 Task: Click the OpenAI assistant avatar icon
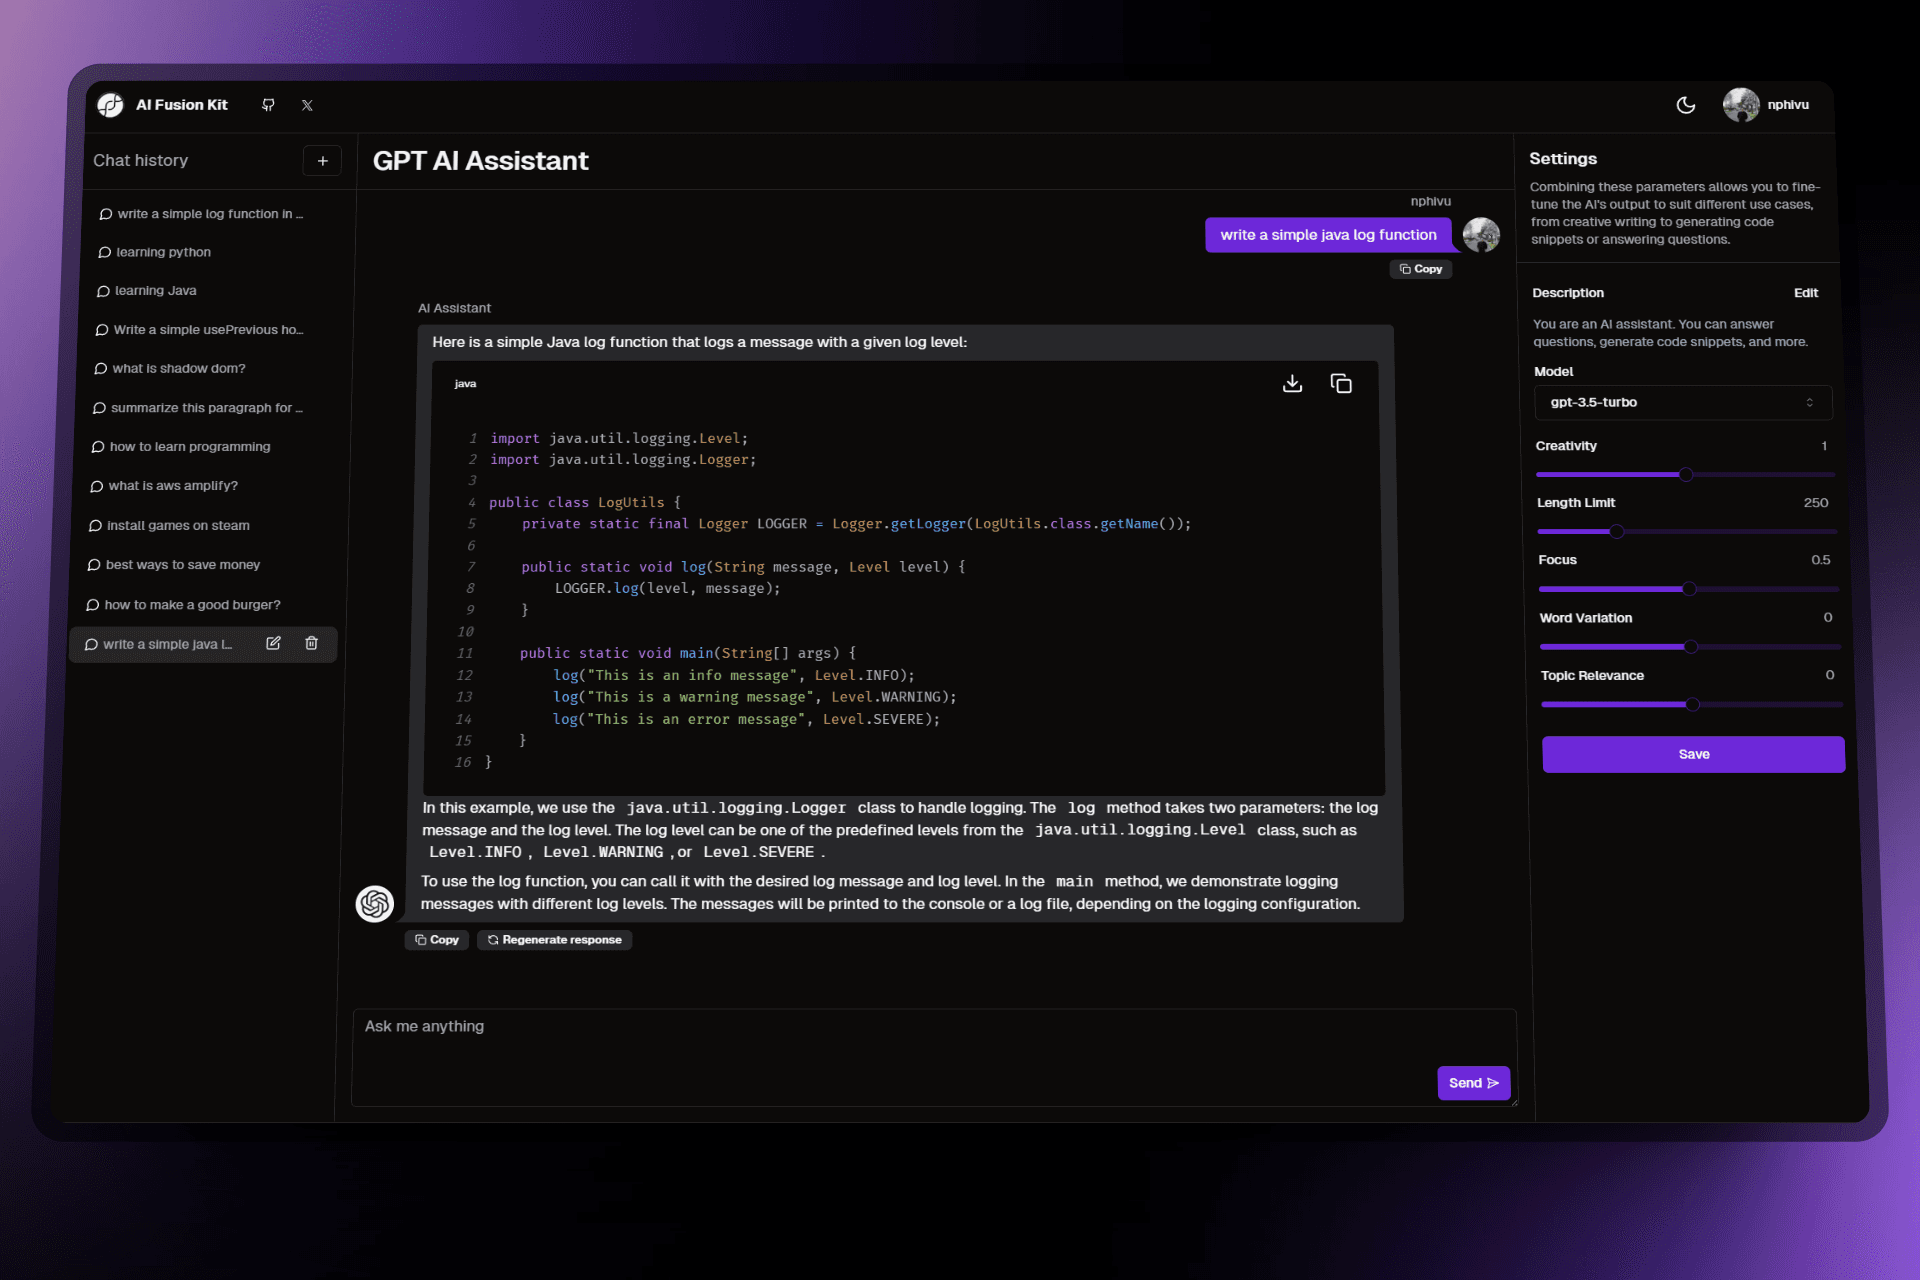(x=375, y=904)
